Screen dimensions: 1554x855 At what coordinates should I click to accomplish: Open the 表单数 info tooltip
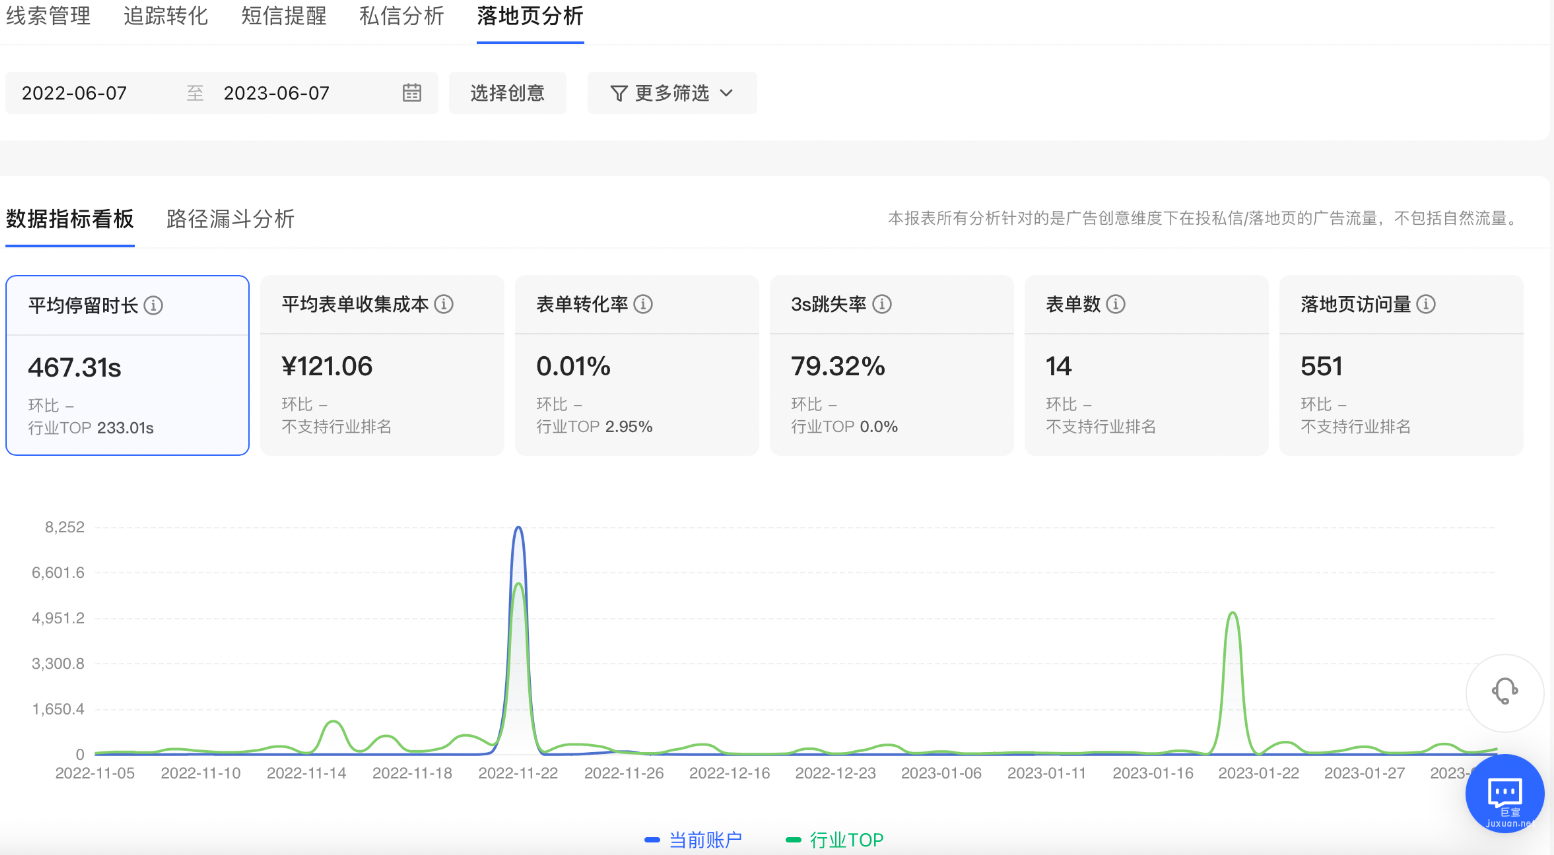coord(1114,304)
